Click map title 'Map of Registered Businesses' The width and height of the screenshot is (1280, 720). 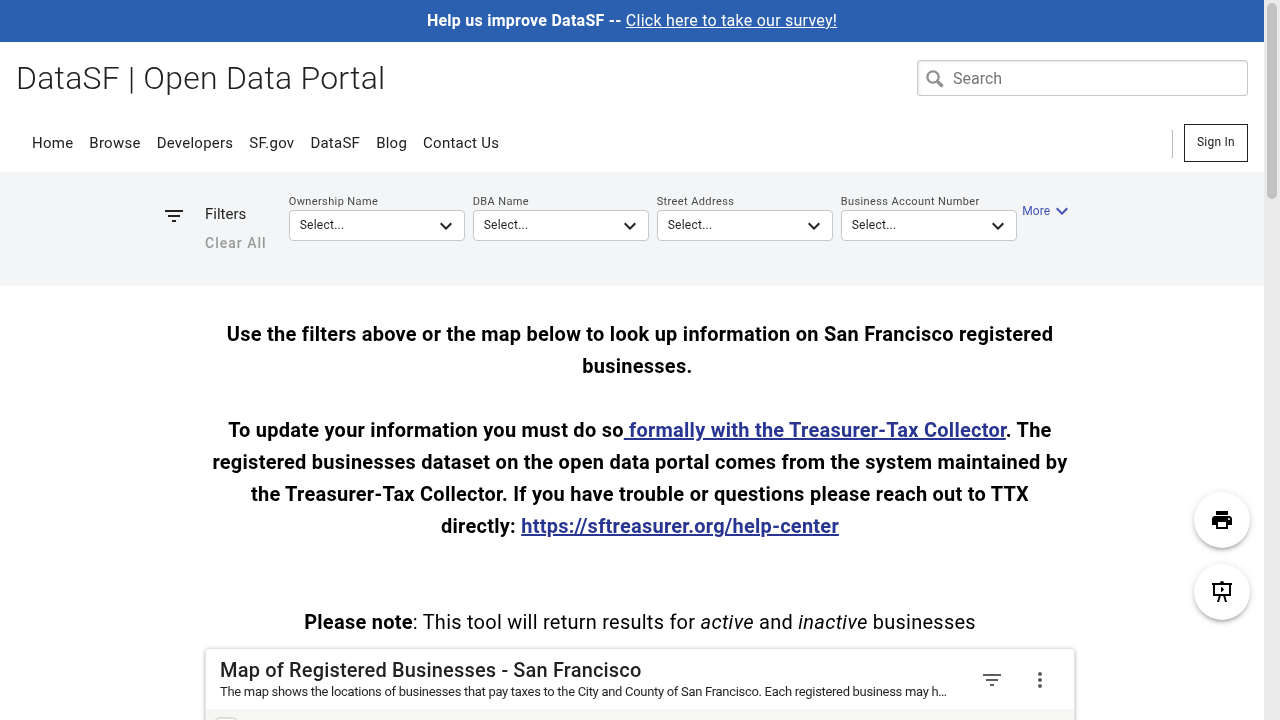pyautogui.click(x=430, y=670)
